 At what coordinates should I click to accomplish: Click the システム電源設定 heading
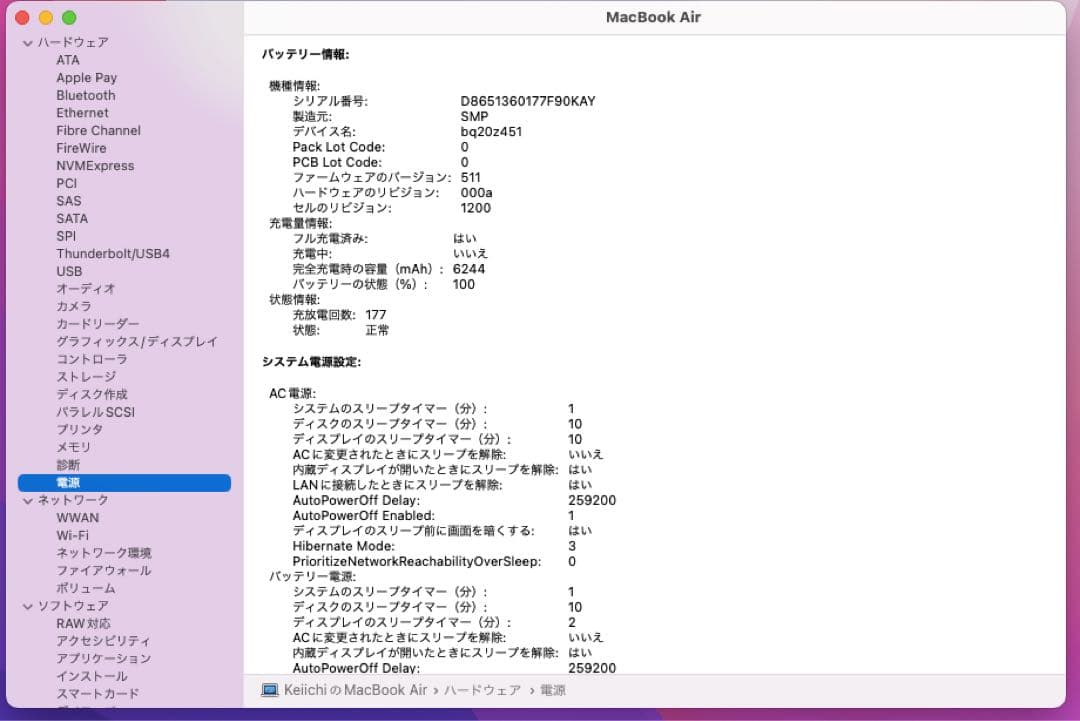311,362
